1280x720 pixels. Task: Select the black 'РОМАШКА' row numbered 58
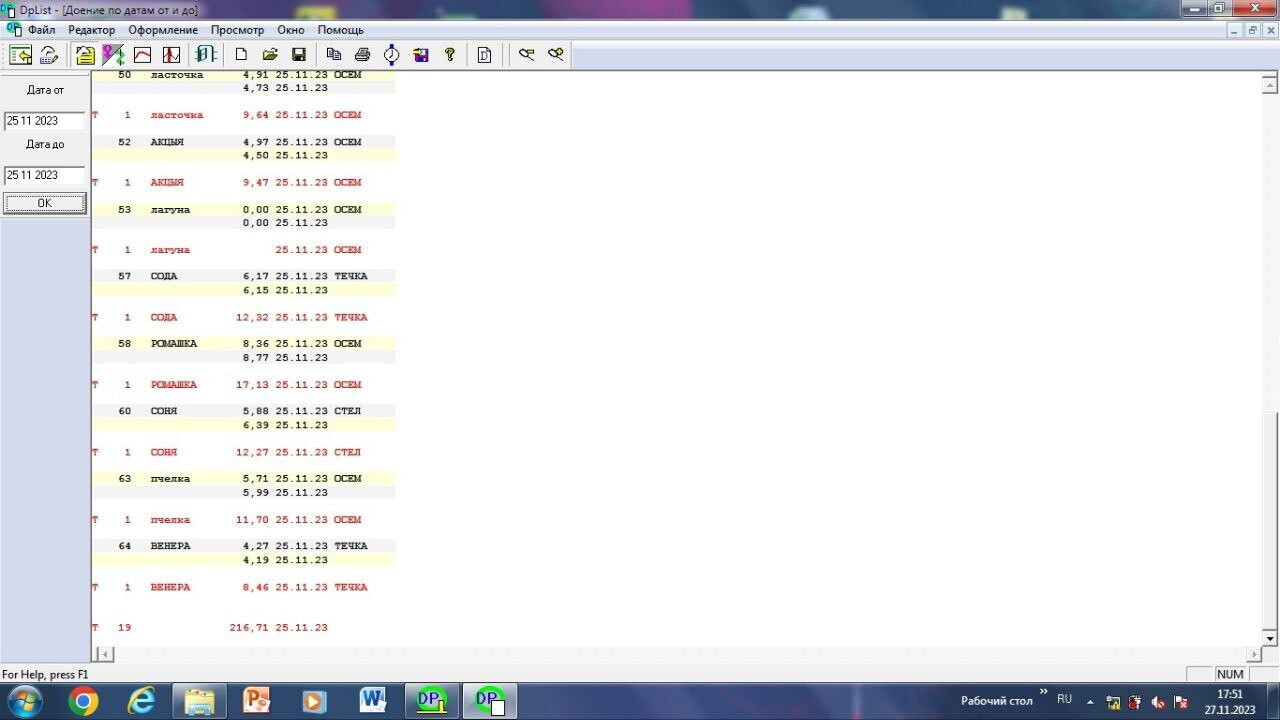tap(243, 343)
